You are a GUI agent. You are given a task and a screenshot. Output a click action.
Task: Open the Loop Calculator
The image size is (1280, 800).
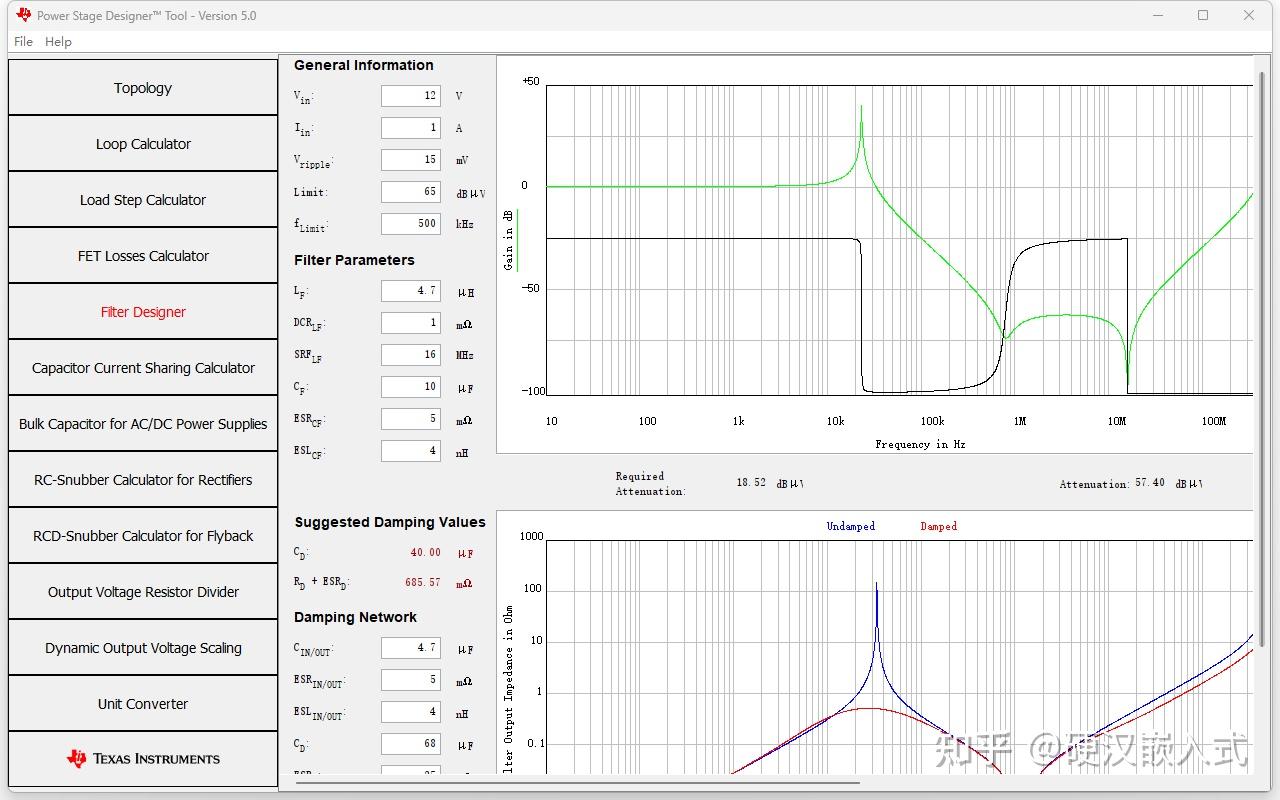click(x=143, y=144)
